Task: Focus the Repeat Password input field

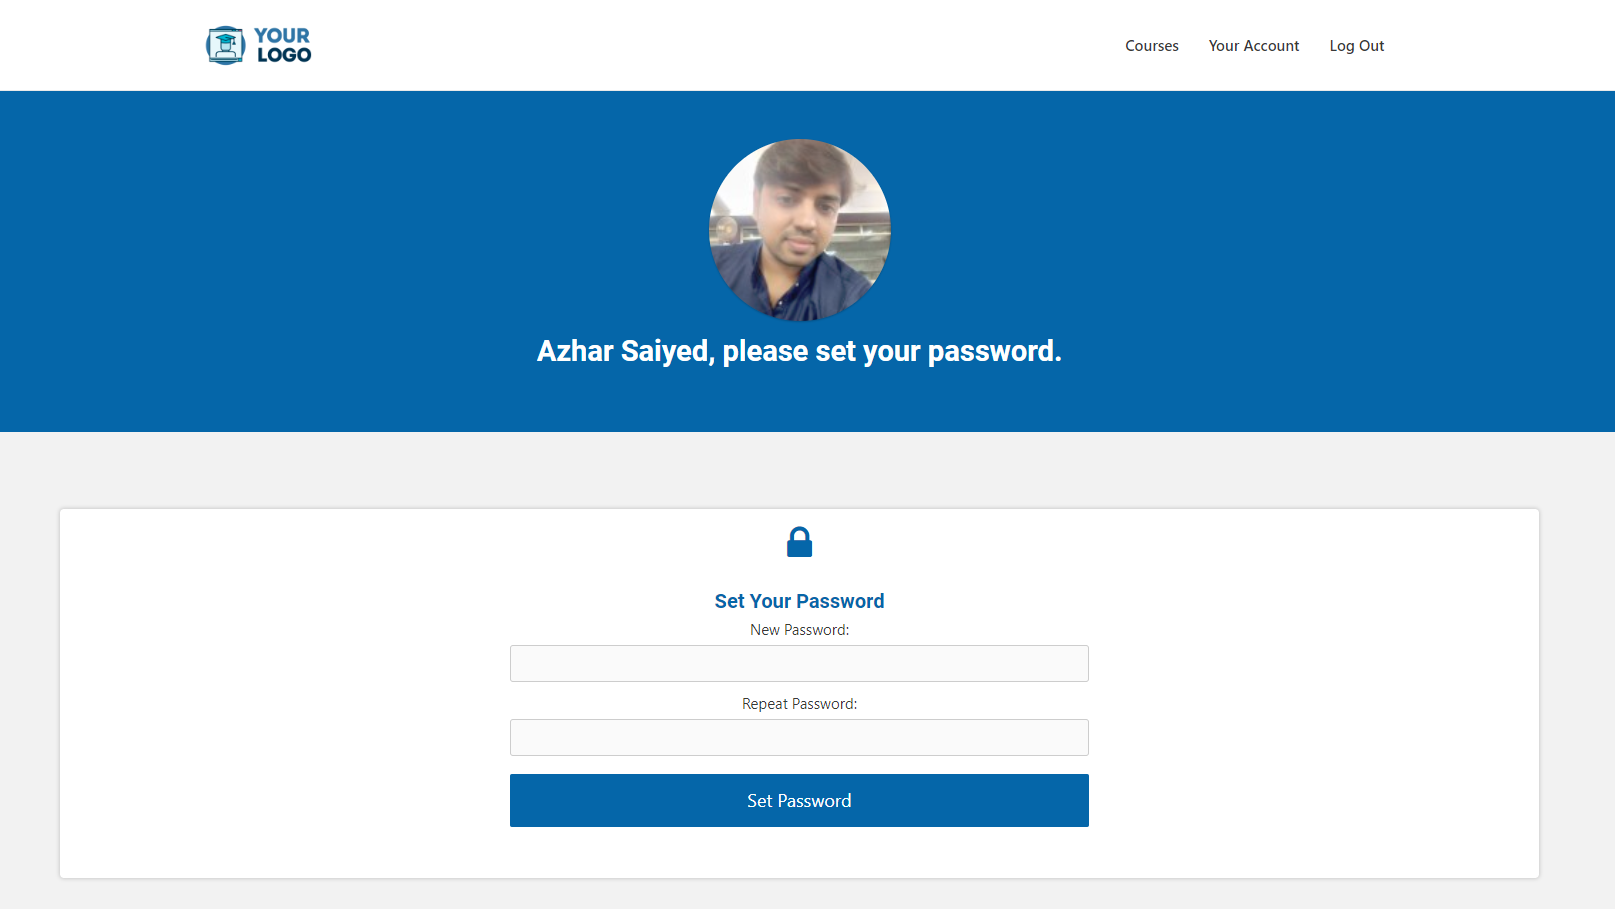Action: pyautogui.click(x=799, y=737)
